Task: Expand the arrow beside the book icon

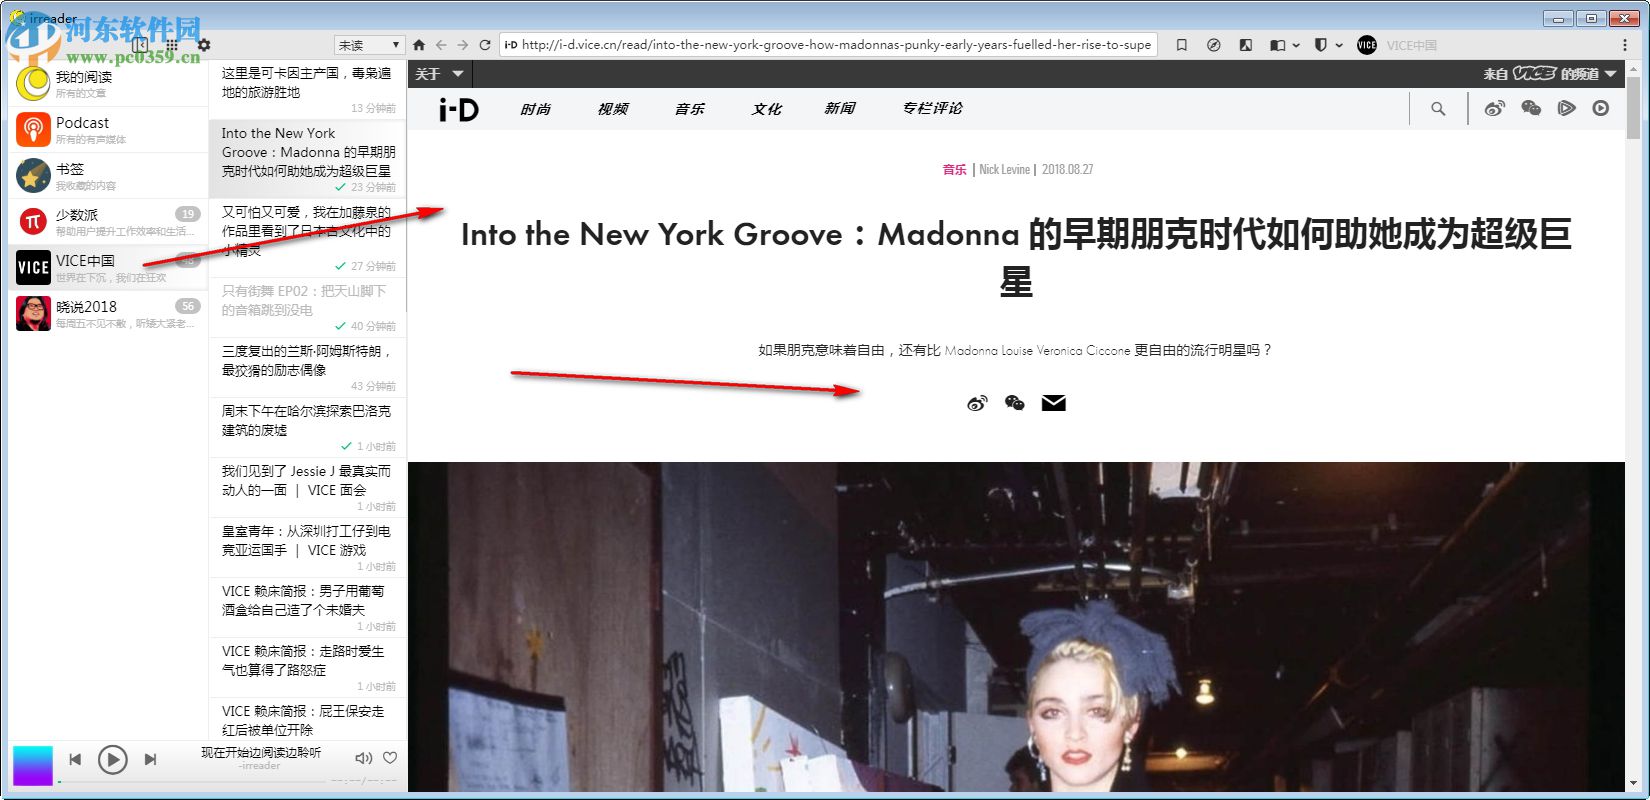Action: point(1296,45)
